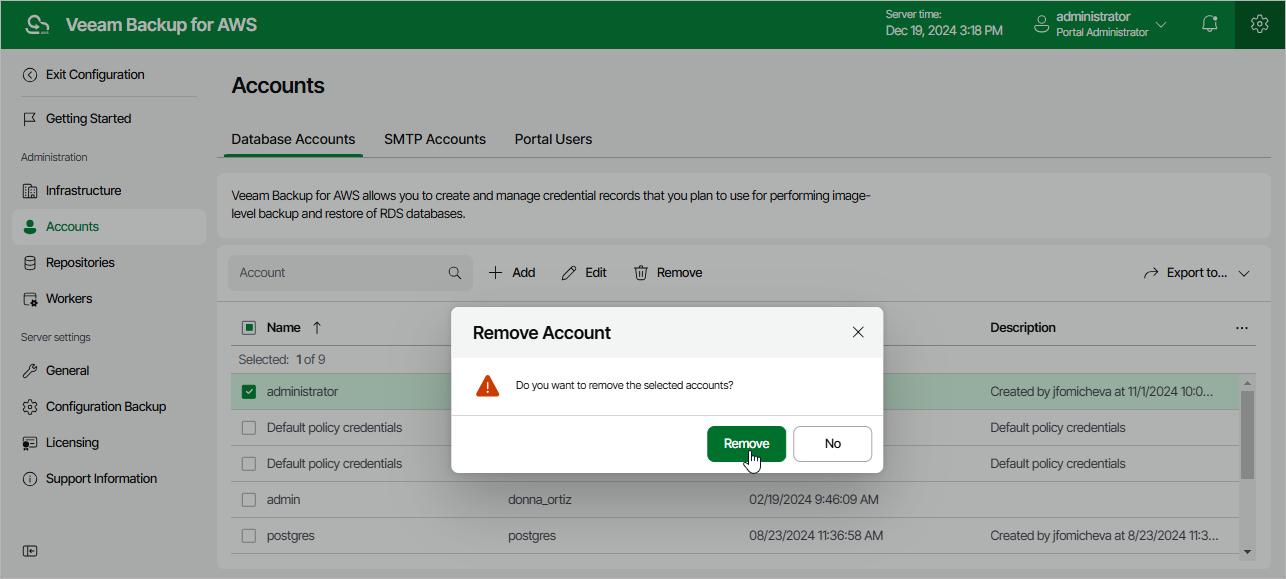Image resolution: width=1286 pixels, height=579 pixels.
Task: Toggle the select-all checkbox in Name header
Action: click(249, 328)
